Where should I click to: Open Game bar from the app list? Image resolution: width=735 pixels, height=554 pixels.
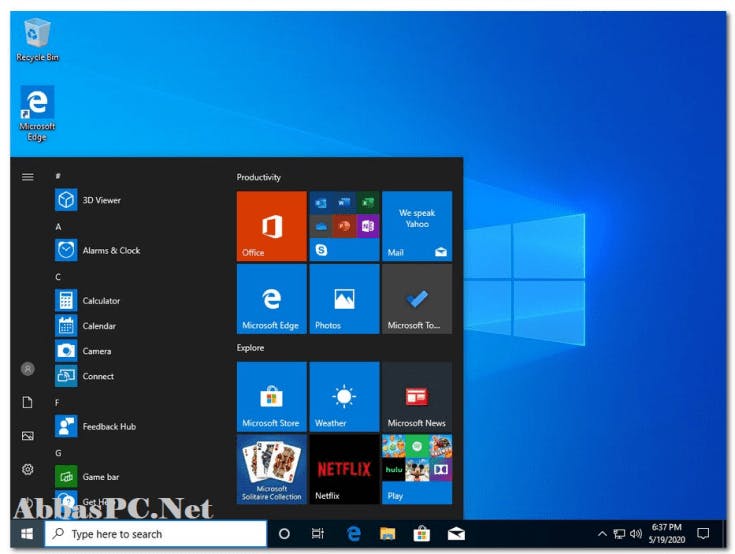(x=134, y=477)
